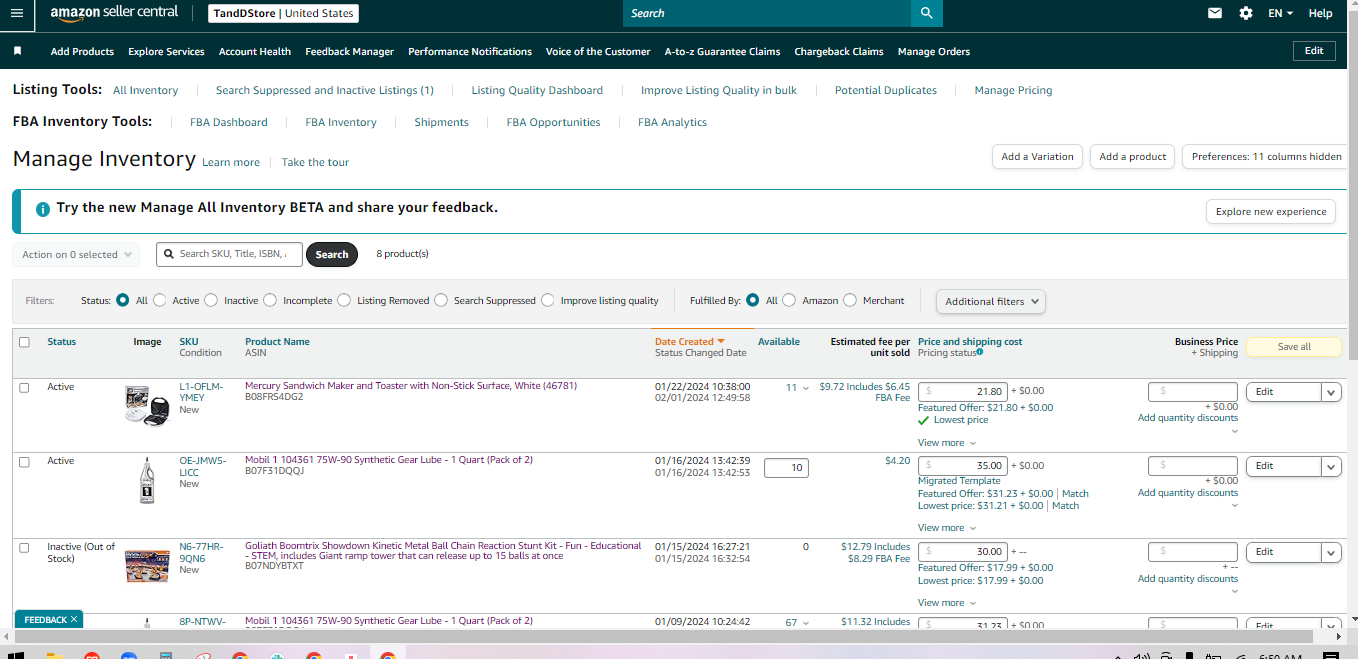
Task: Select the Search Suppressed status radio
Action: click(x=441, y=300)
